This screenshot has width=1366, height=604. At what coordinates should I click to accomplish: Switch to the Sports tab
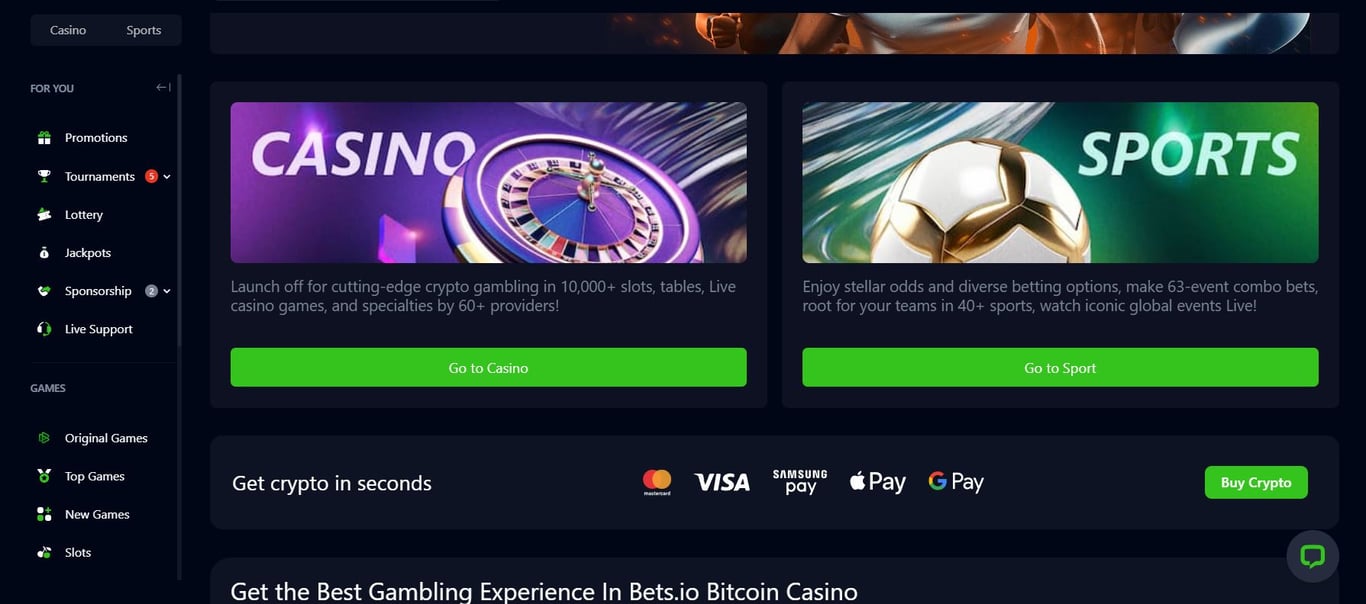[143, 30]
